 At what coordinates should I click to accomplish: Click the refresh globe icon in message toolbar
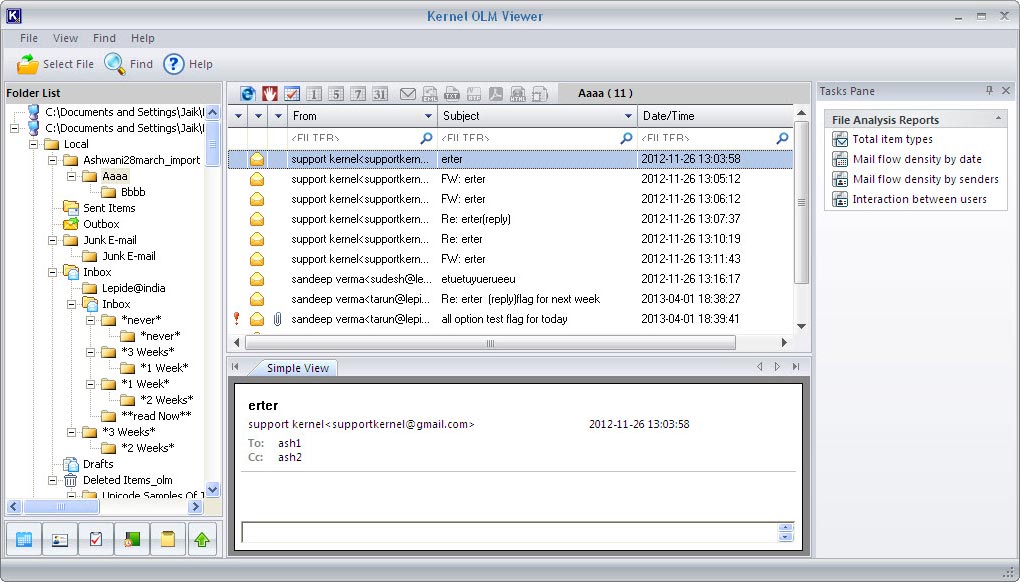(x=248, y=94)
